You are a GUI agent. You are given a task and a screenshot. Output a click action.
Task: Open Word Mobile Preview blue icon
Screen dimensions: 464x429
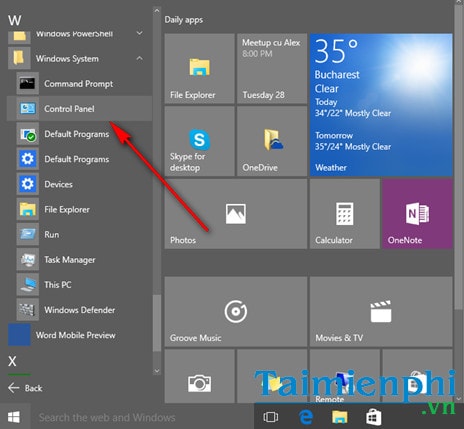(x=19, y=335)
